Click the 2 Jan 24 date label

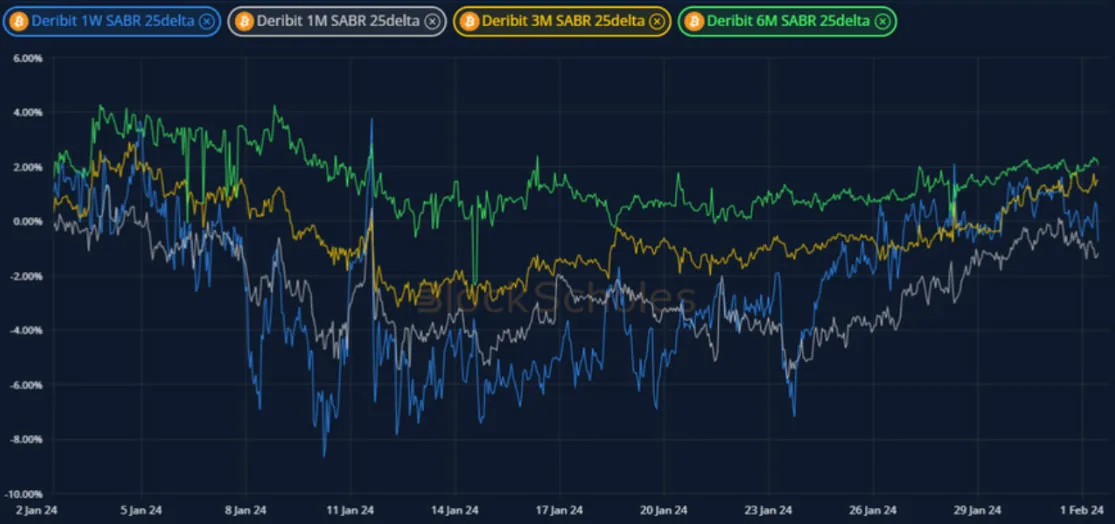pyautogui.click(x=36, y=510)
